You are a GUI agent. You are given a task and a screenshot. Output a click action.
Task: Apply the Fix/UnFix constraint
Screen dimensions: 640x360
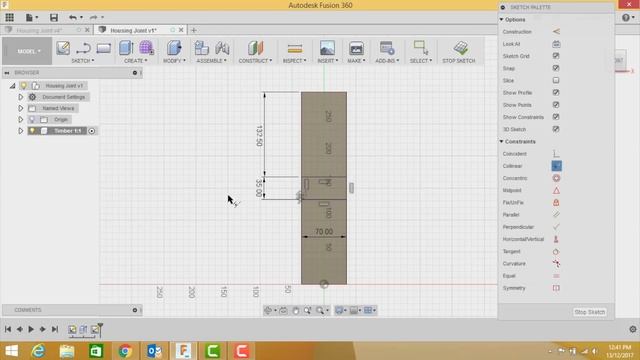coord(556,202)
